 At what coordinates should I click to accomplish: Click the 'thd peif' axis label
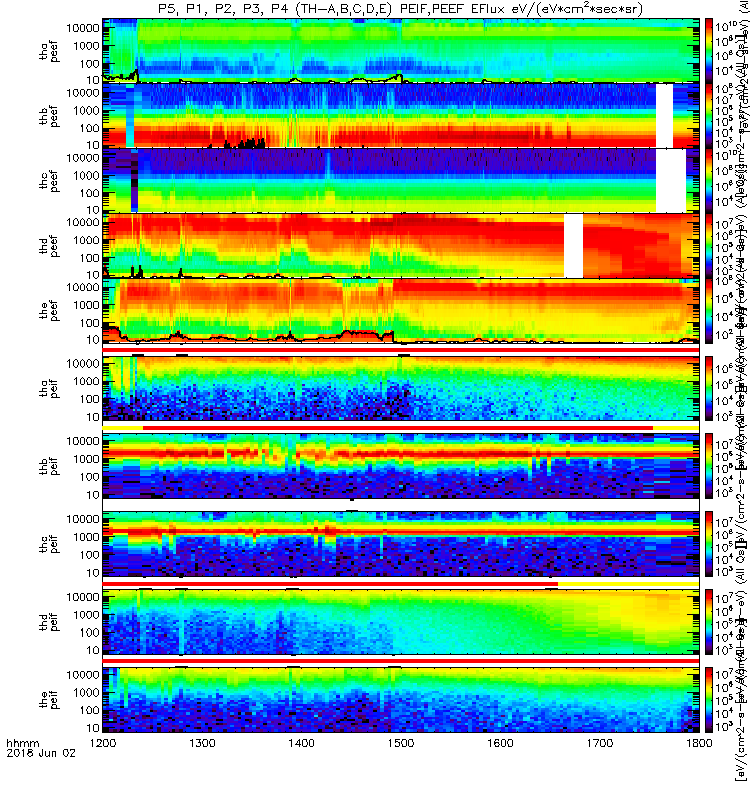pyautogui.click(x=49, y=622)
